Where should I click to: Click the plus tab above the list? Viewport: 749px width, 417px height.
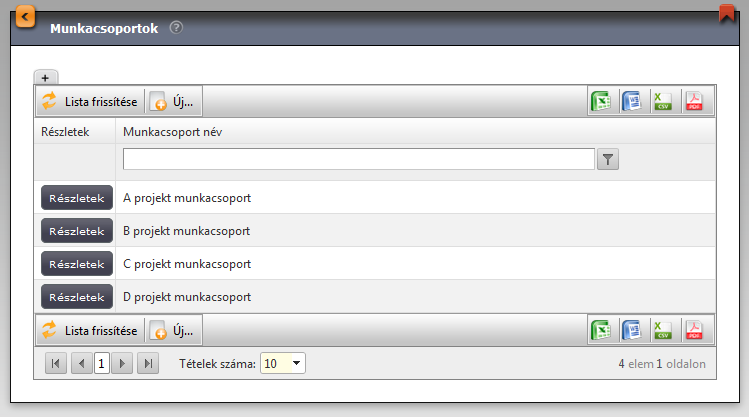(45, 77)
